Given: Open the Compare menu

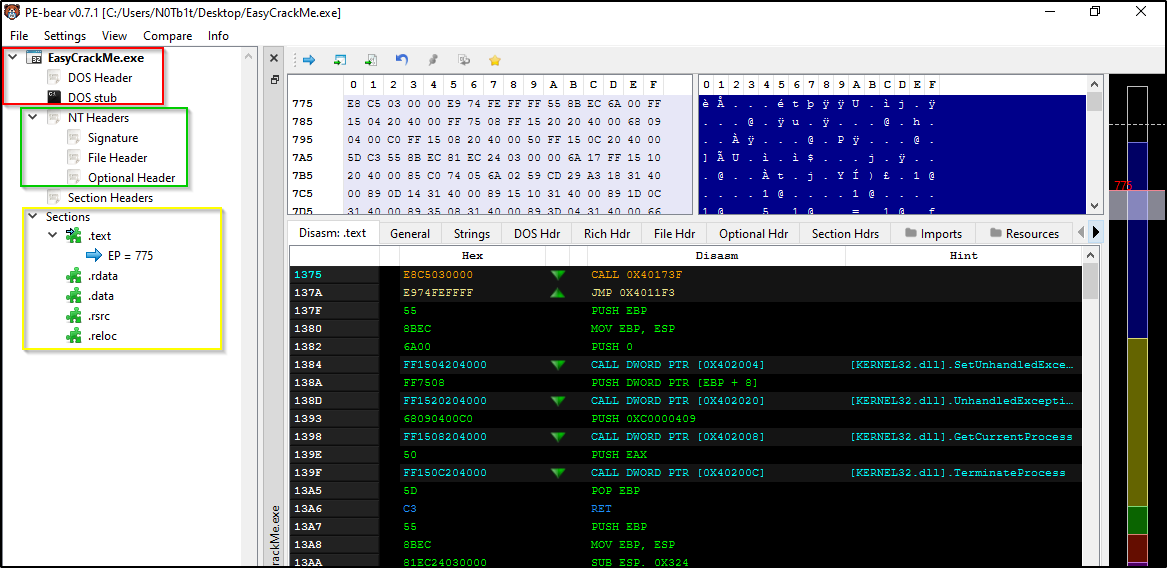Looking at the screenshot, I should (x=167, y=36).
